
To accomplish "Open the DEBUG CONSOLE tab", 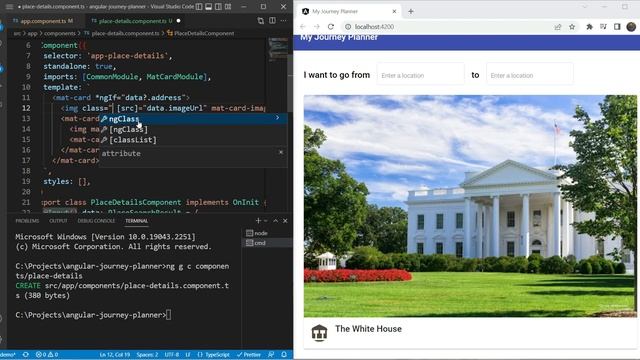I will tap(96, 221).
